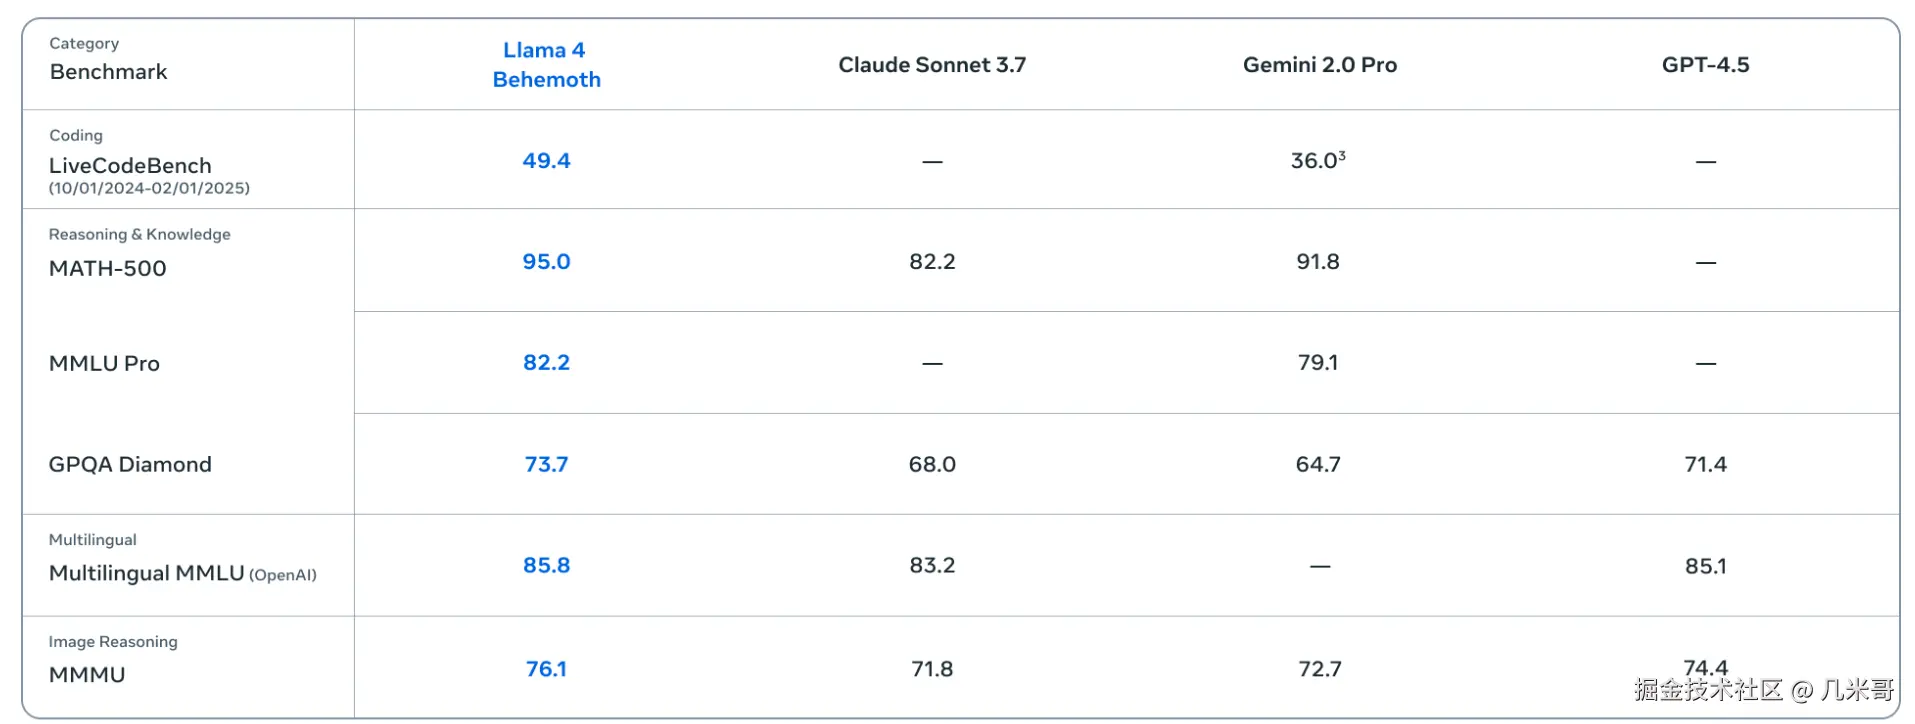Click Llama 4's 49.4 LiveCodeBench score
The image size is (1915, 724).
click(546, 161)
